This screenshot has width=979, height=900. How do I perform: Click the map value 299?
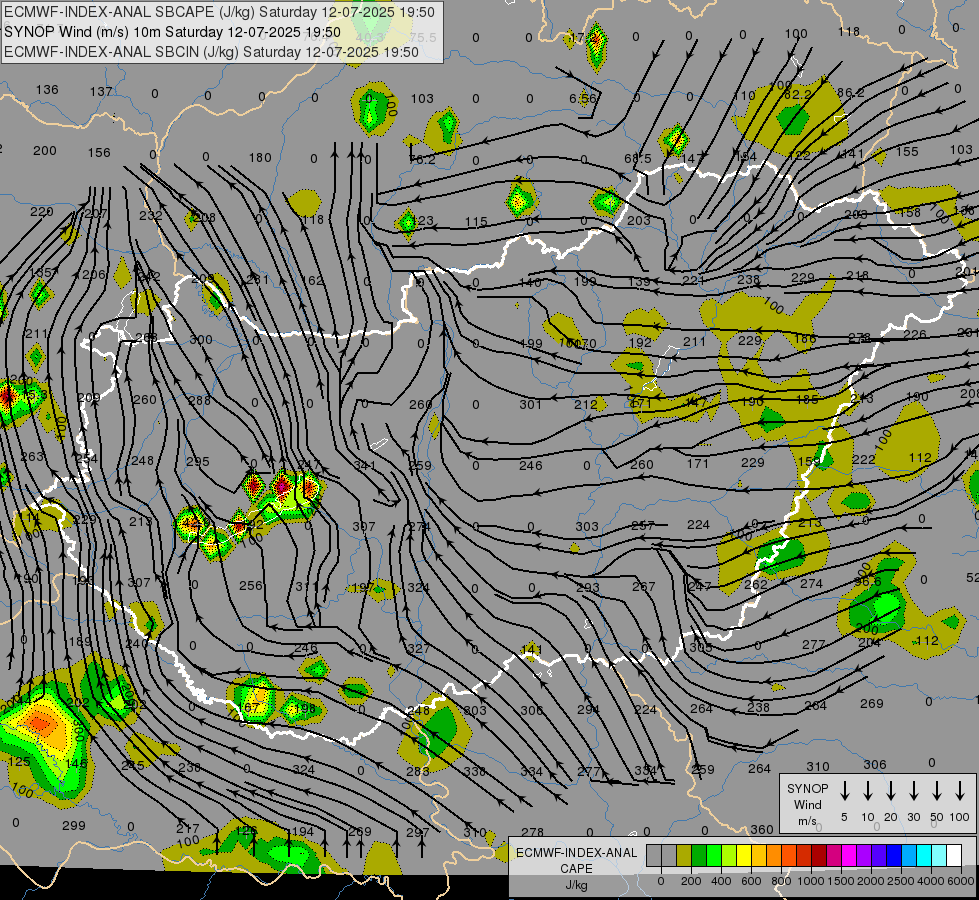(x=74, y=826)
